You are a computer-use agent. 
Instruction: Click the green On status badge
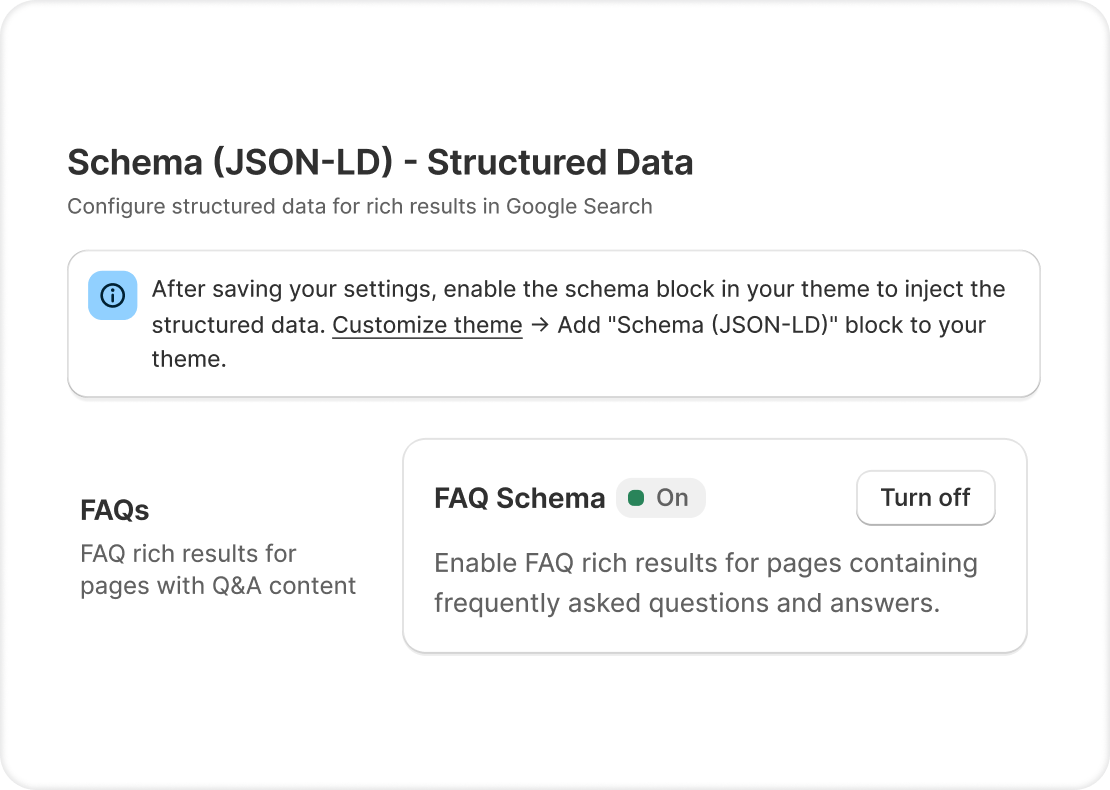[x=661, y=498]
